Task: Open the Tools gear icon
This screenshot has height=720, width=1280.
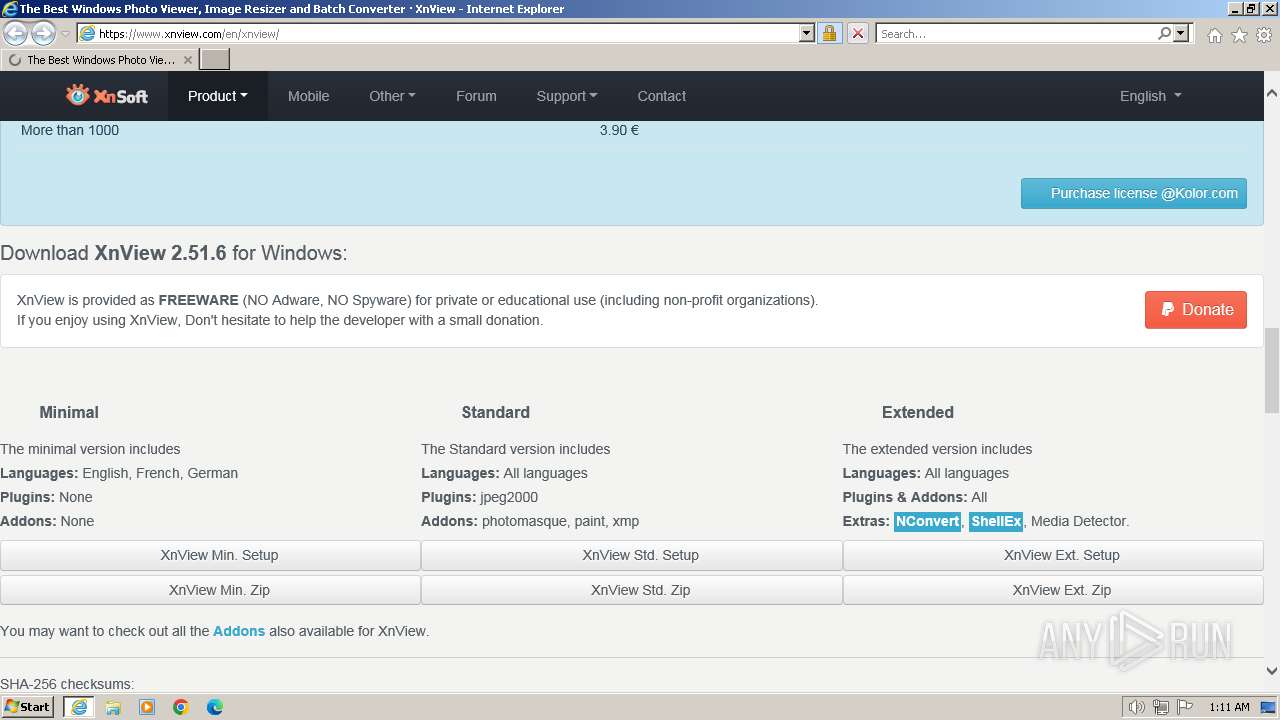Action: [1264, 35]
